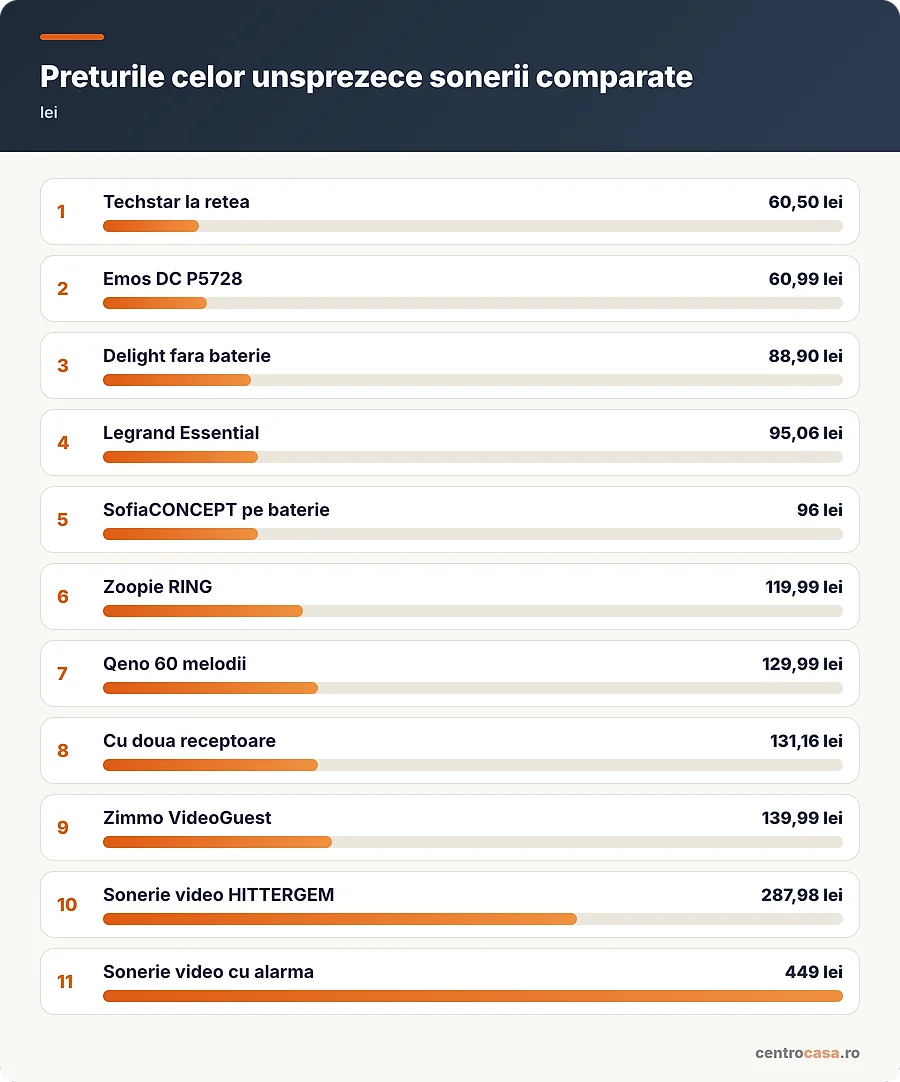Click the Techstar la retea row title
The width and height of the screenshot is (900, 1082).
[176, 202]
